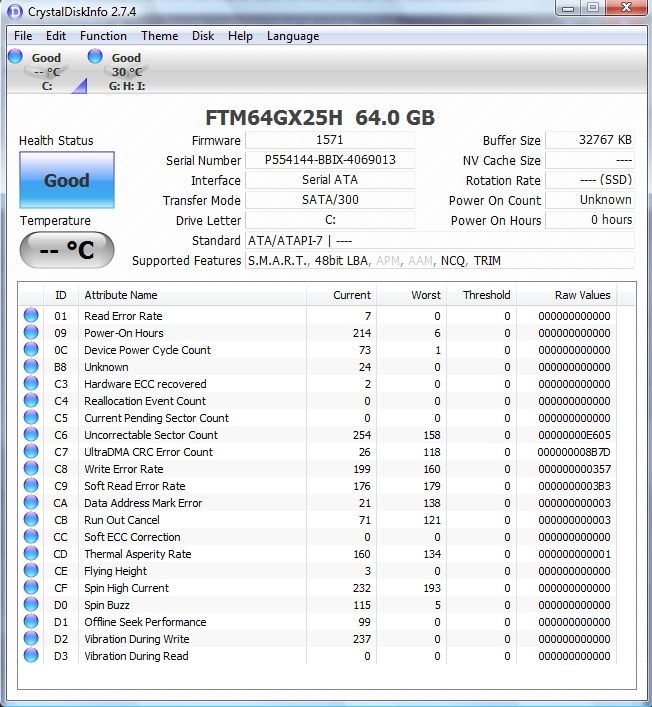Viewport: 652px width, 707px height.
Task: Open the File menu
Action: (23, 36)
